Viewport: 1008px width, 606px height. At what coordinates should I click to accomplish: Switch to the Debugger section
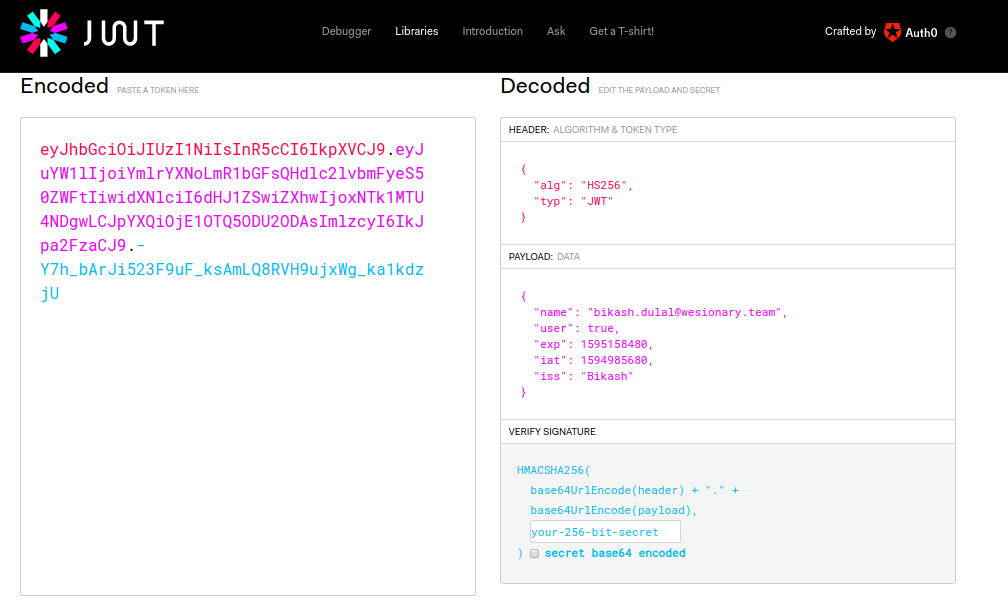tap(346, 31)
